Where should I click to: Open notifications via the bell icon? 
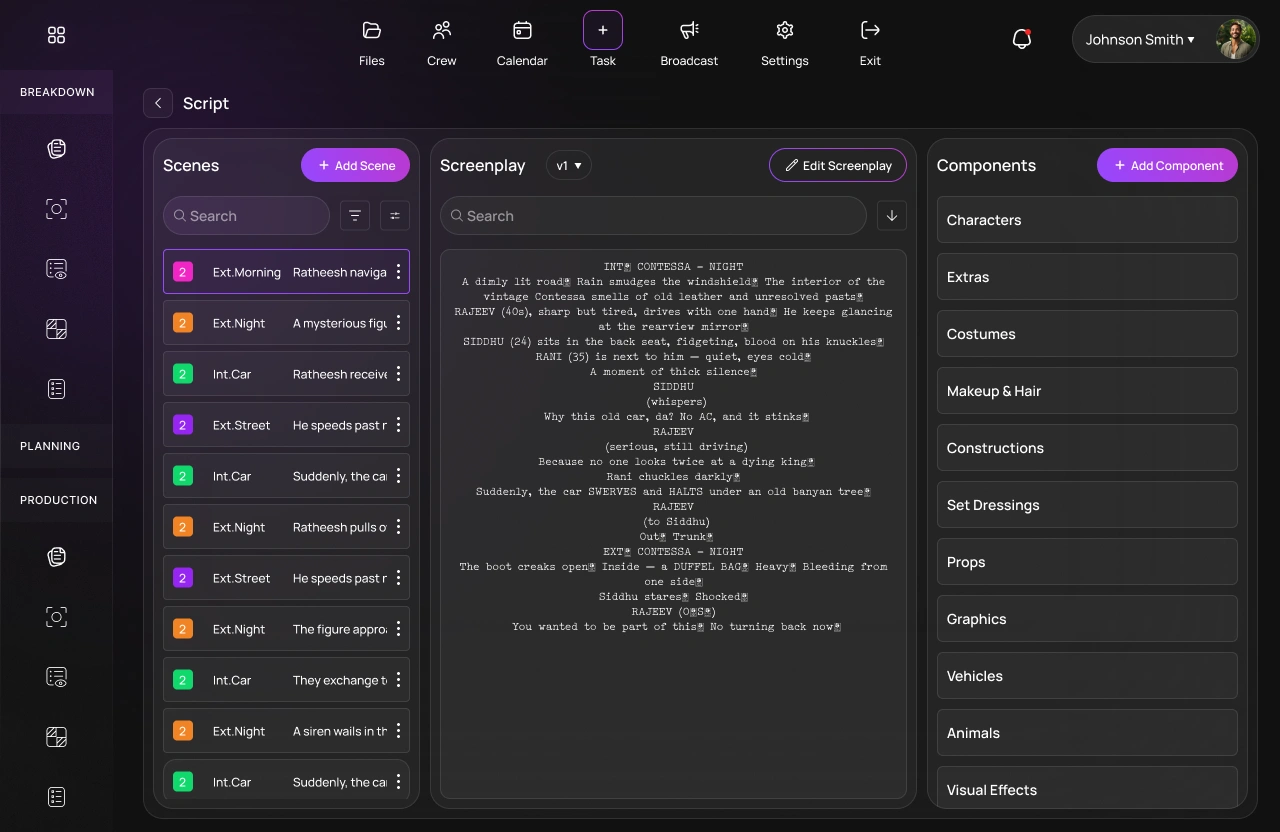(1021, 38)
